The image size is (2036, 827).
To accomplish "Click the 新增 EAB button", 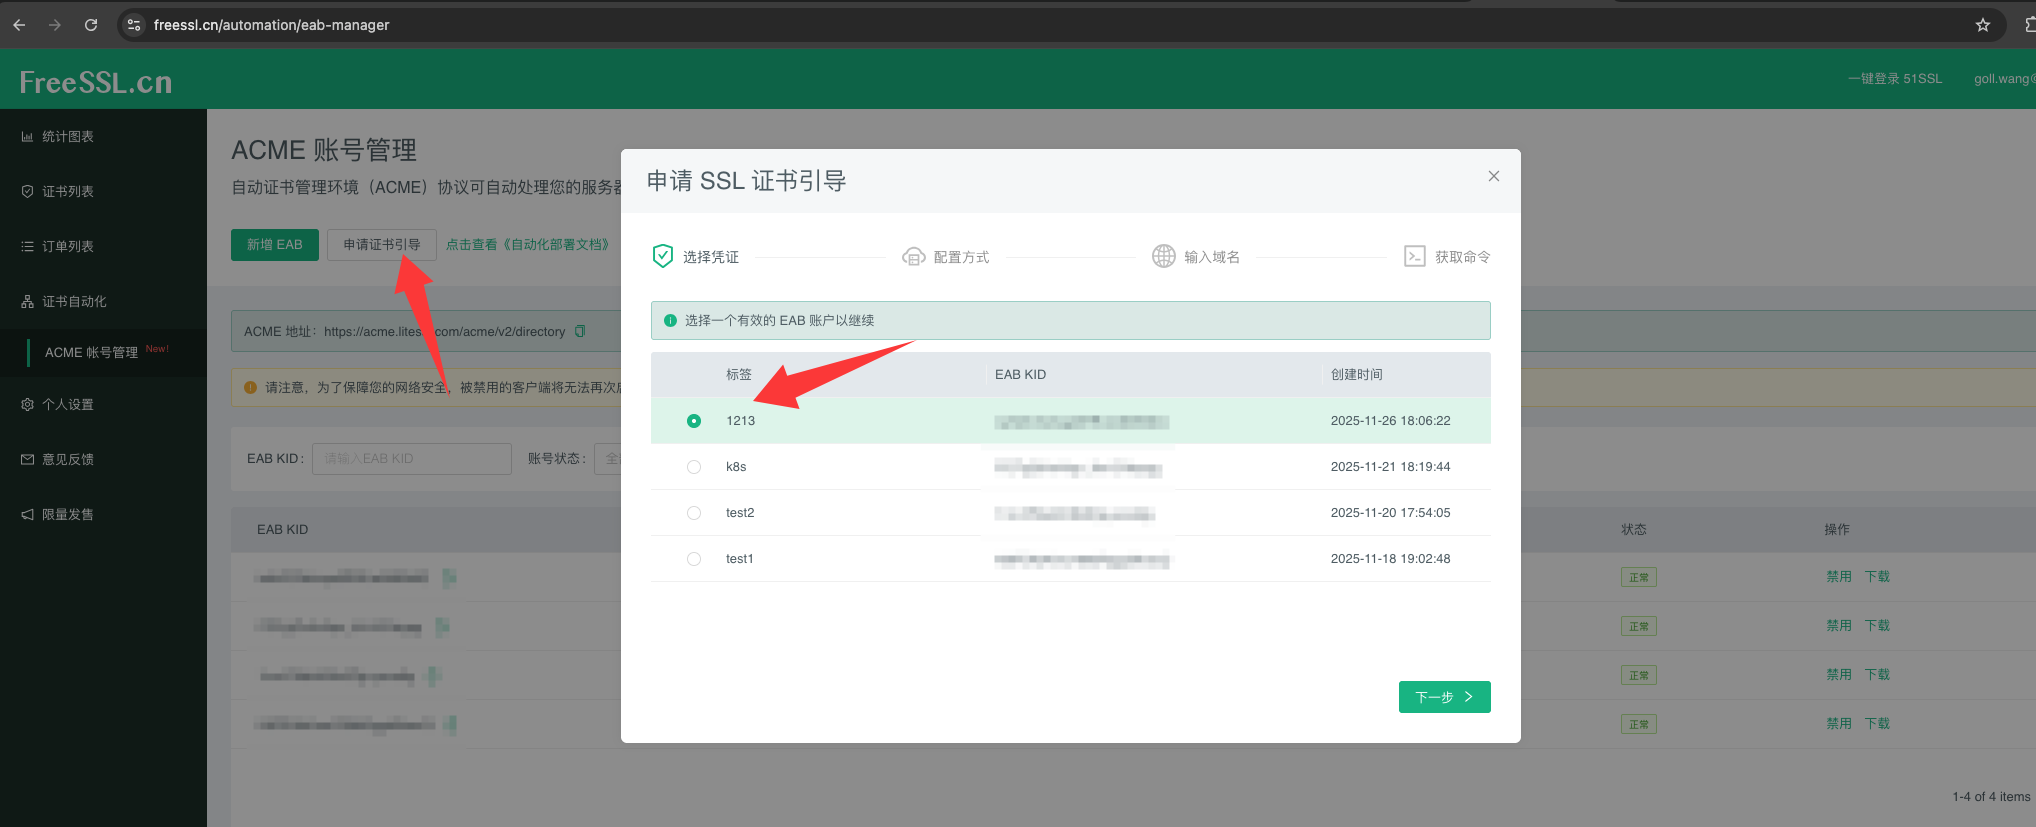I will [274, 245].
